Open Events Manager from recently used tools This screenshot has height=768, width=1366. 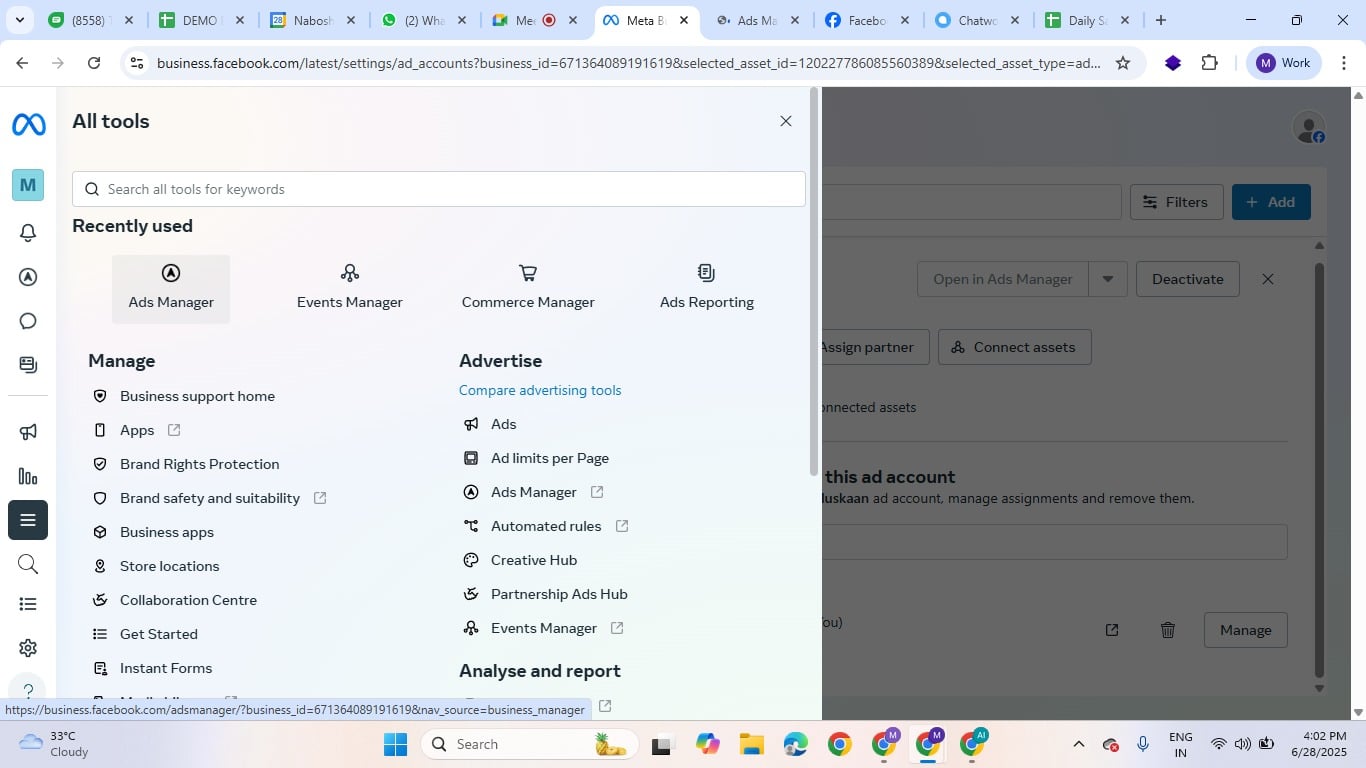click(349, 287)
